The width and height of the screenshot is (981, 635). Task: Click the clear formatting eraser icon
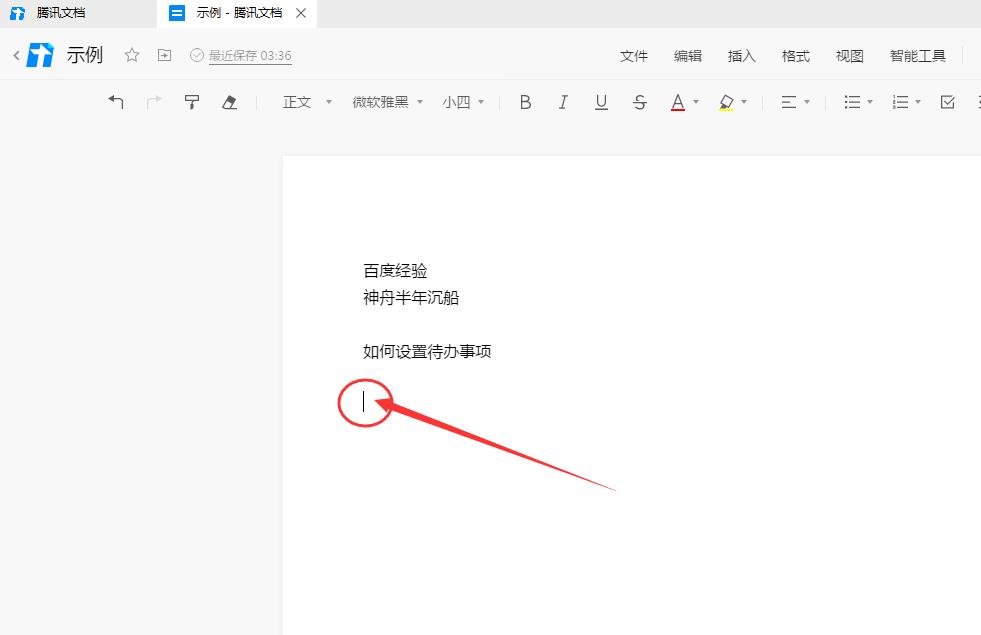[x=229, y=101]
